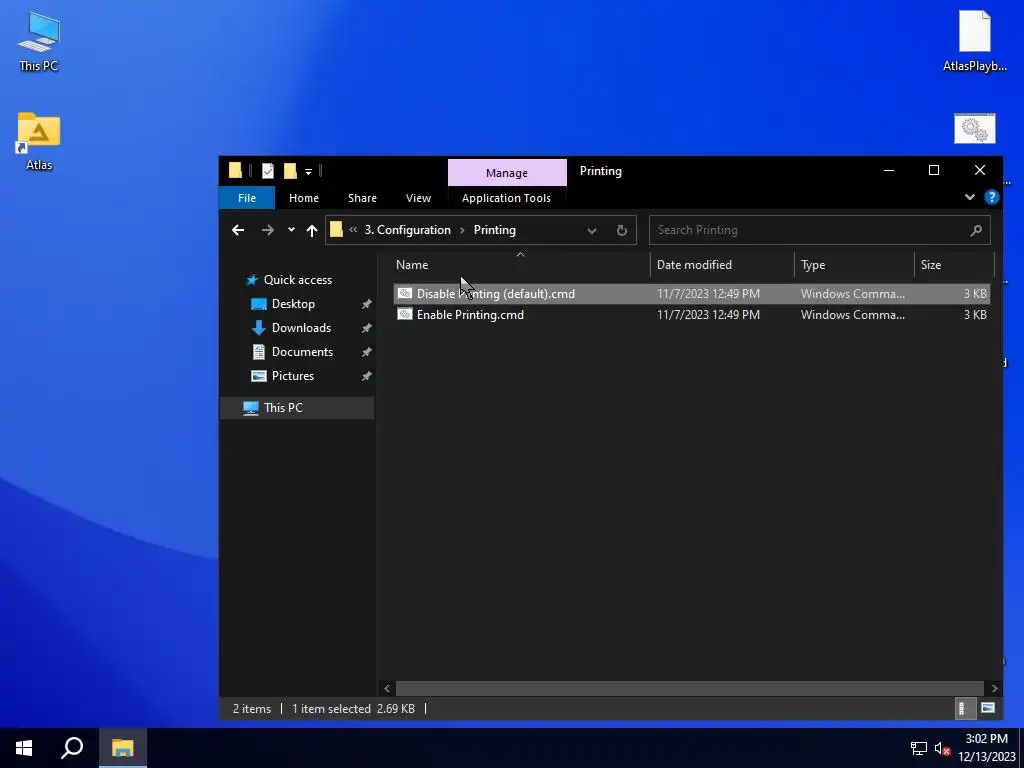Click the horizontal scrollbar thumb in file list
Viewport: 1024px width, 768px height.
pyautogui.click(x=690, y=688)
